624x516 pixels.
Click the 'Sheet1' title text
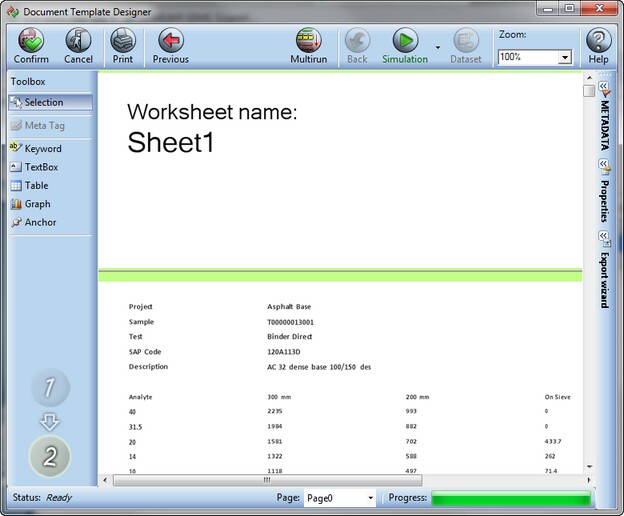point(171,142)
